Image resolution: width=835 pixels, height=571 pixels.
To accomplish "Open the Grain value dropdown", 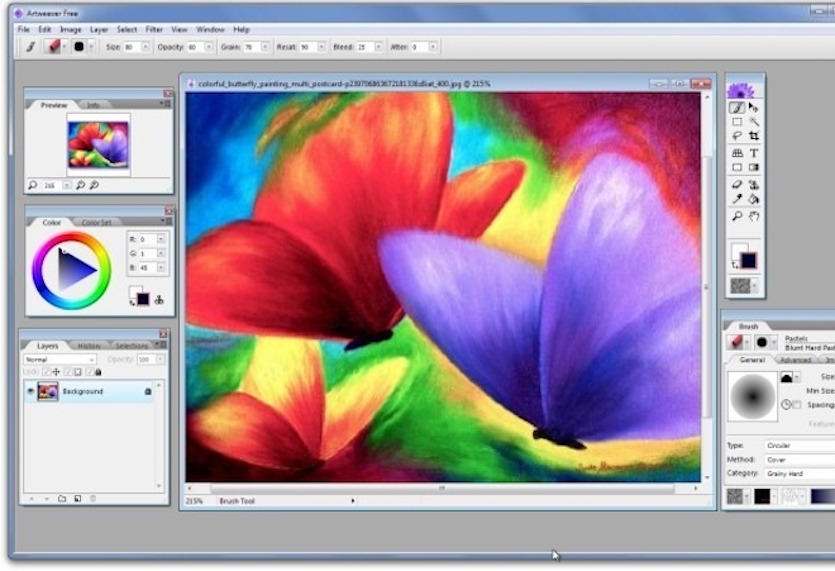I will tap(265, 47).
